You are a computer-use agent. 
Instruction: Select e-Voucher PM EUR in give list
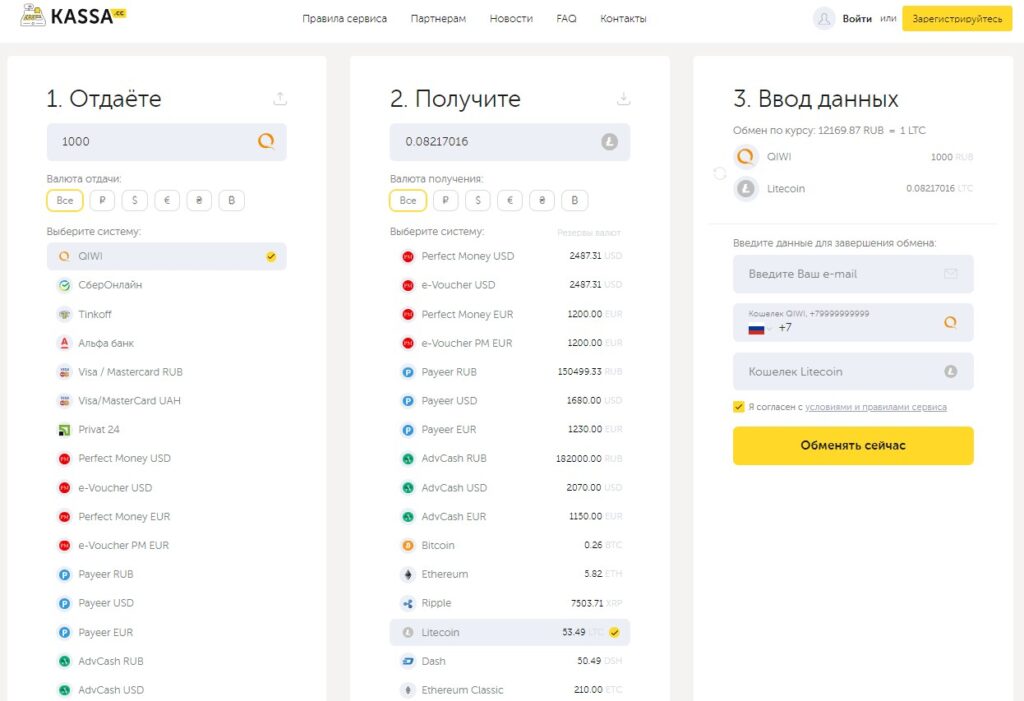(167, 546)
